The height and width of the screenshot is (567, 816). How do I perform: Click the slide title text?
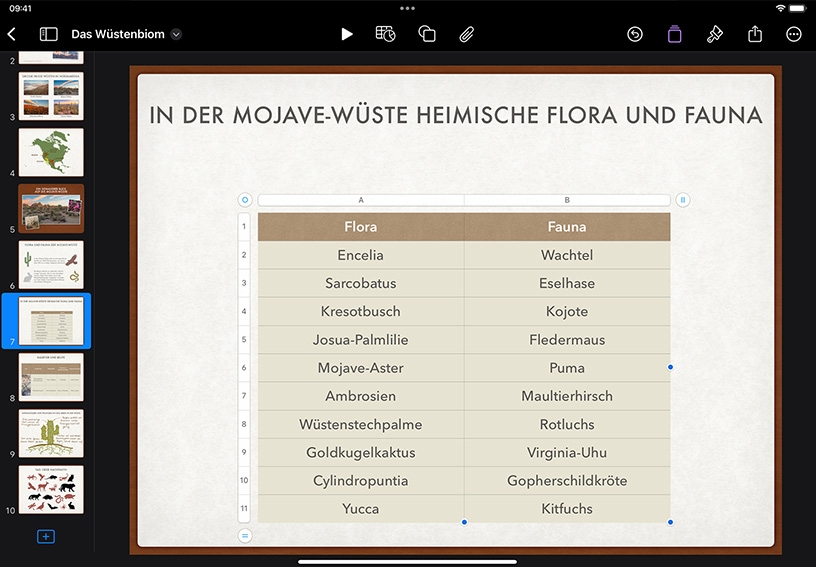[x=456, y=115]
